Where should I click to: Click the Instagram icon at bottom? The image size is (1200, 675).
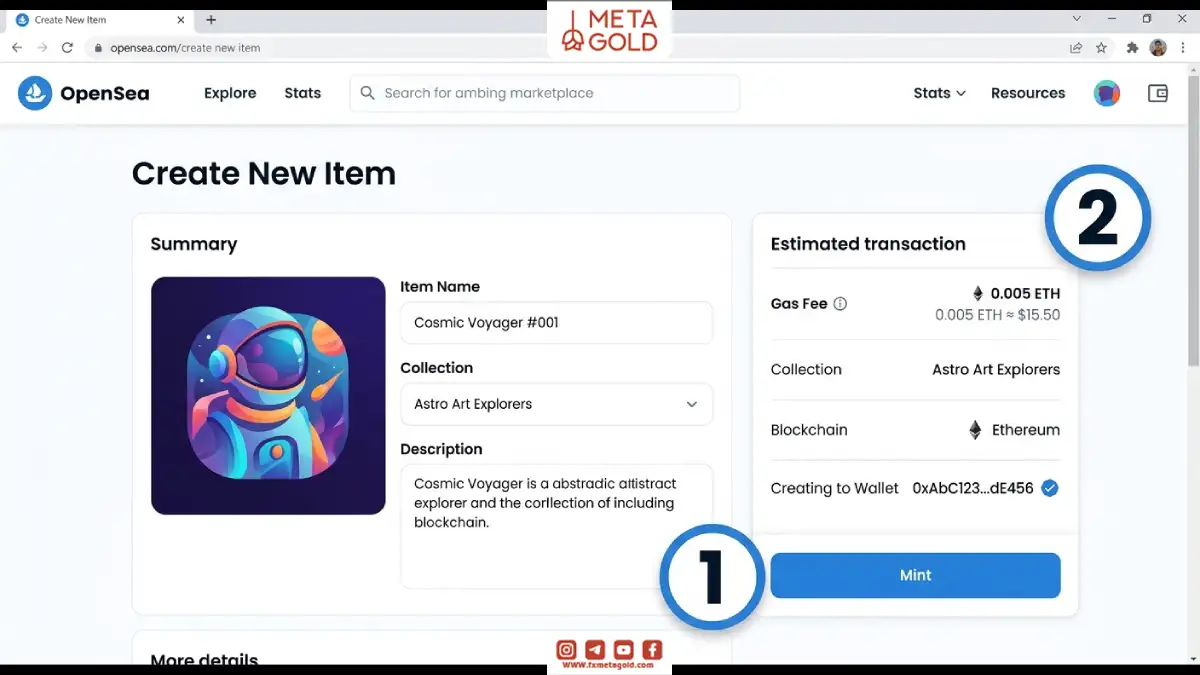click(x=566, y=649)
